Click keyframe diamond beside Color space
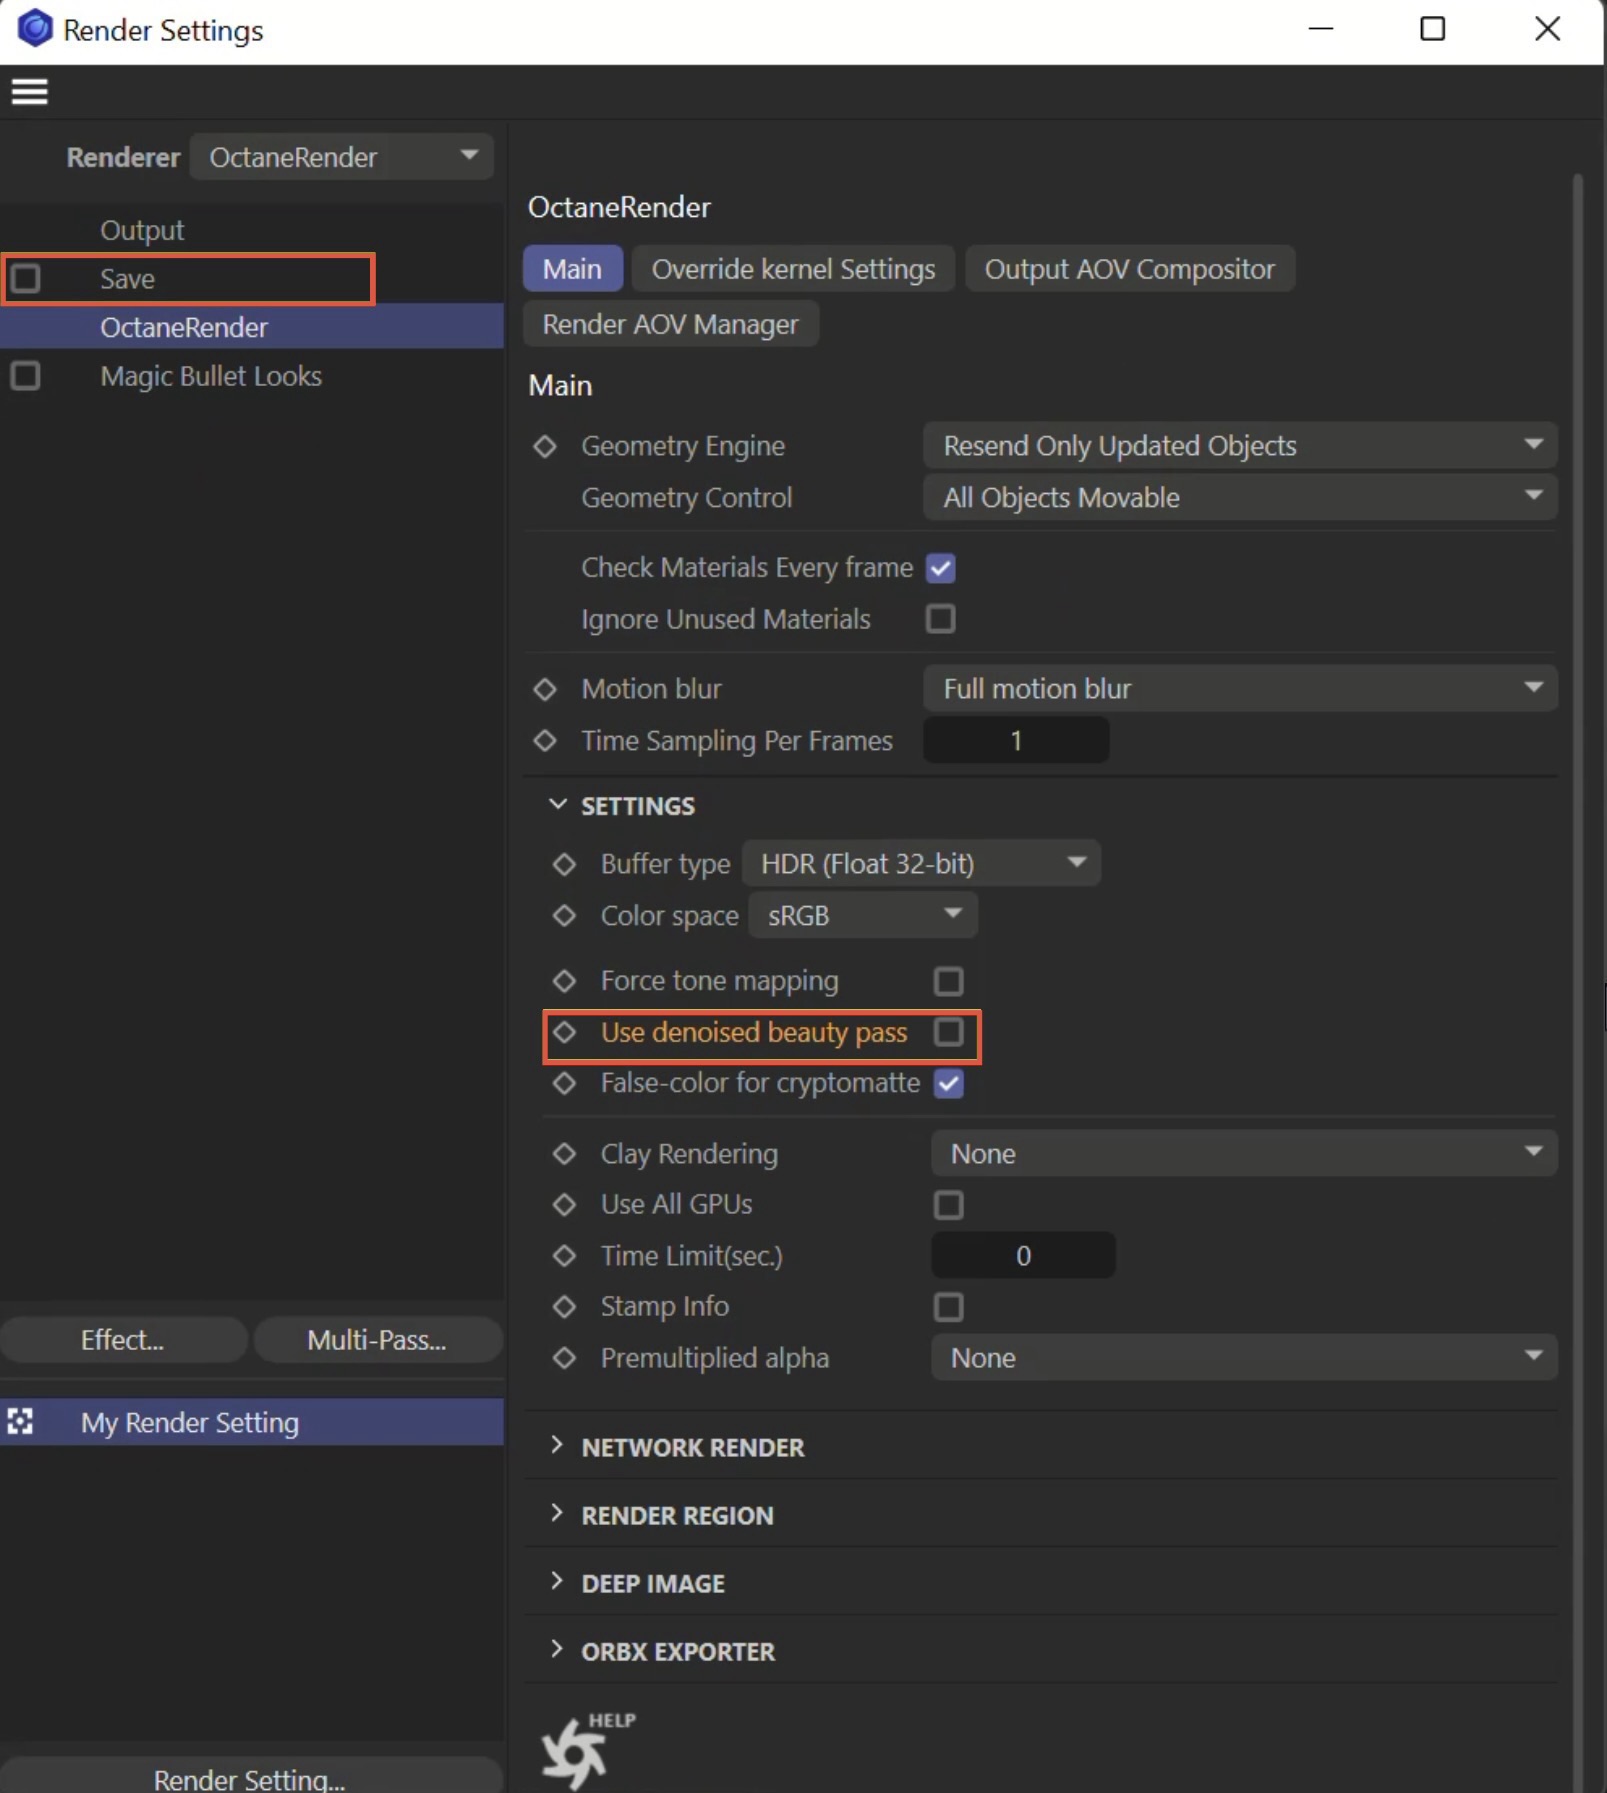Viewport: 1607px width, 1793px height. [565, 916]
